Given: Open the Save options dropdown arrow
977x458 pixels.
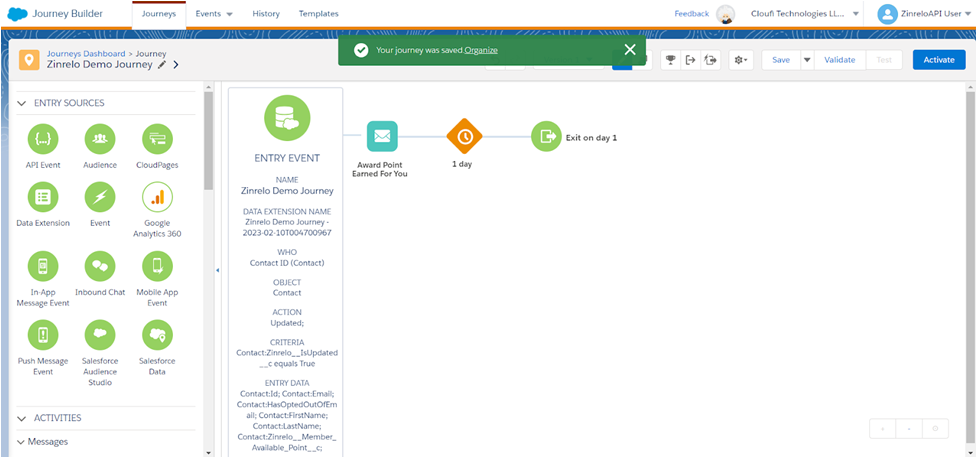Looking at the screenshot, I should (x=806, y=60).
